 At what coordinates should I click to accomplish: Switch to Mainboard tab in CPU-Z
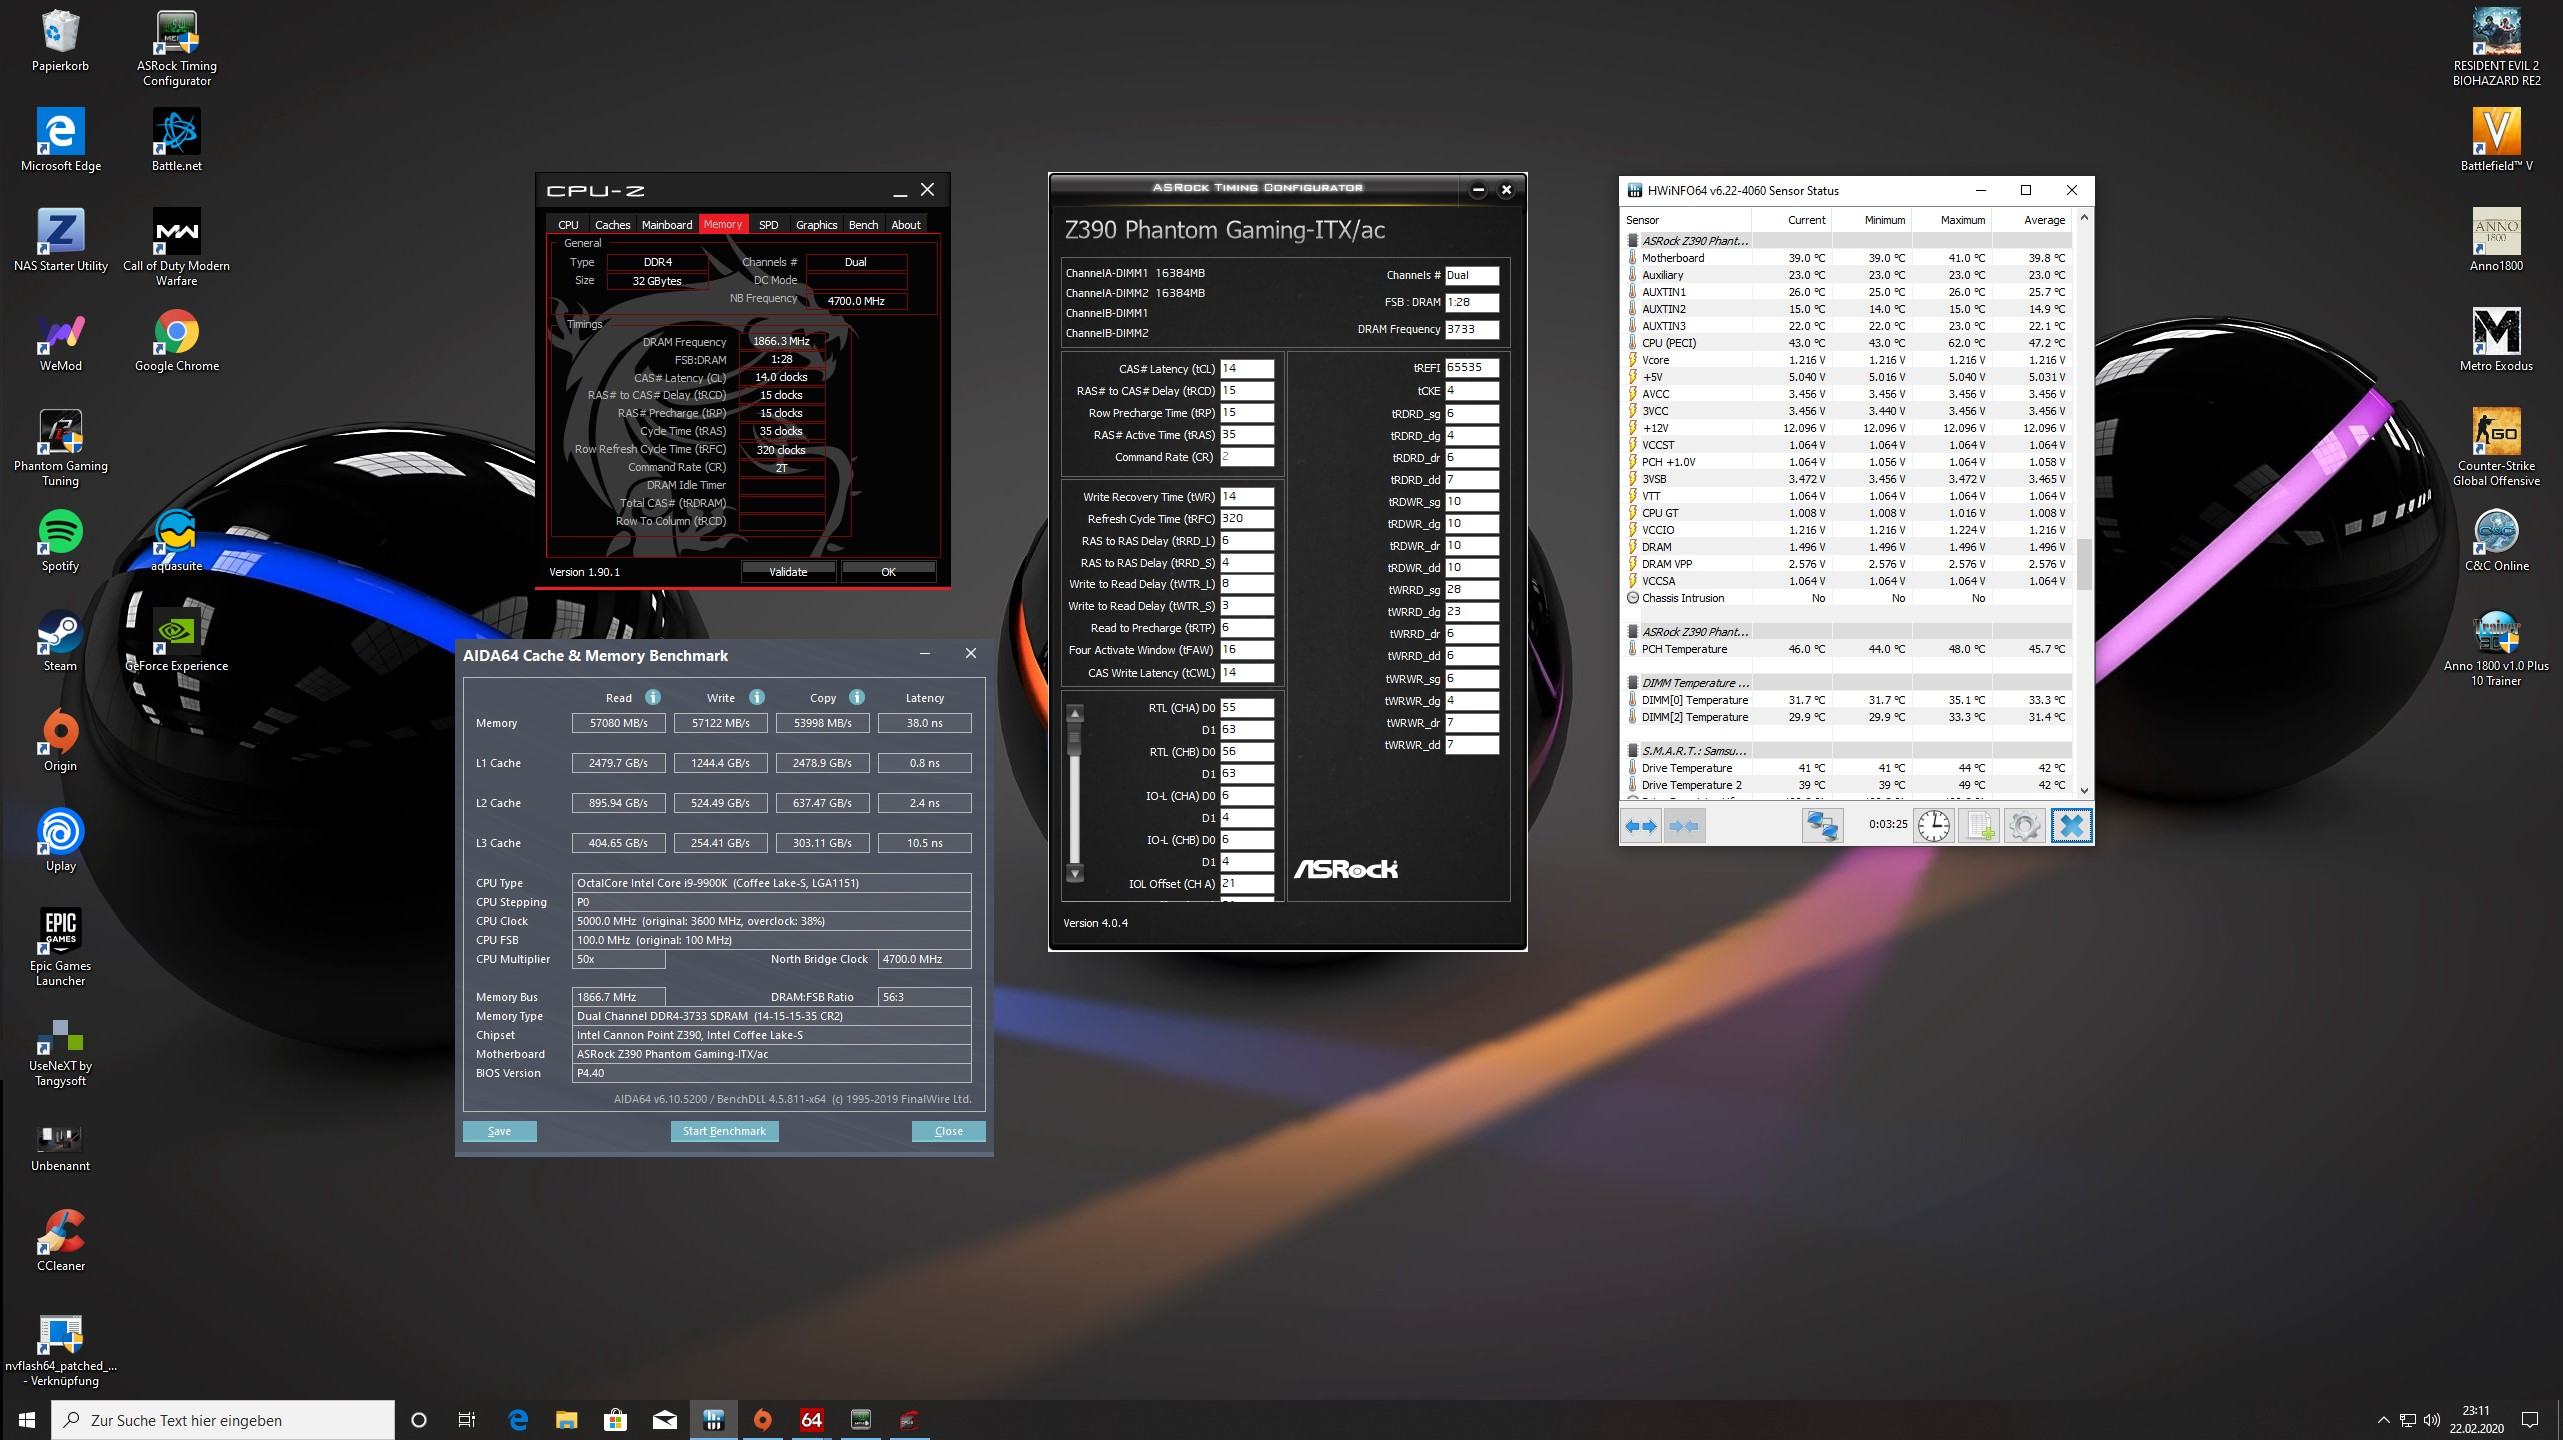pyautogui.click(x=667, y=225)
